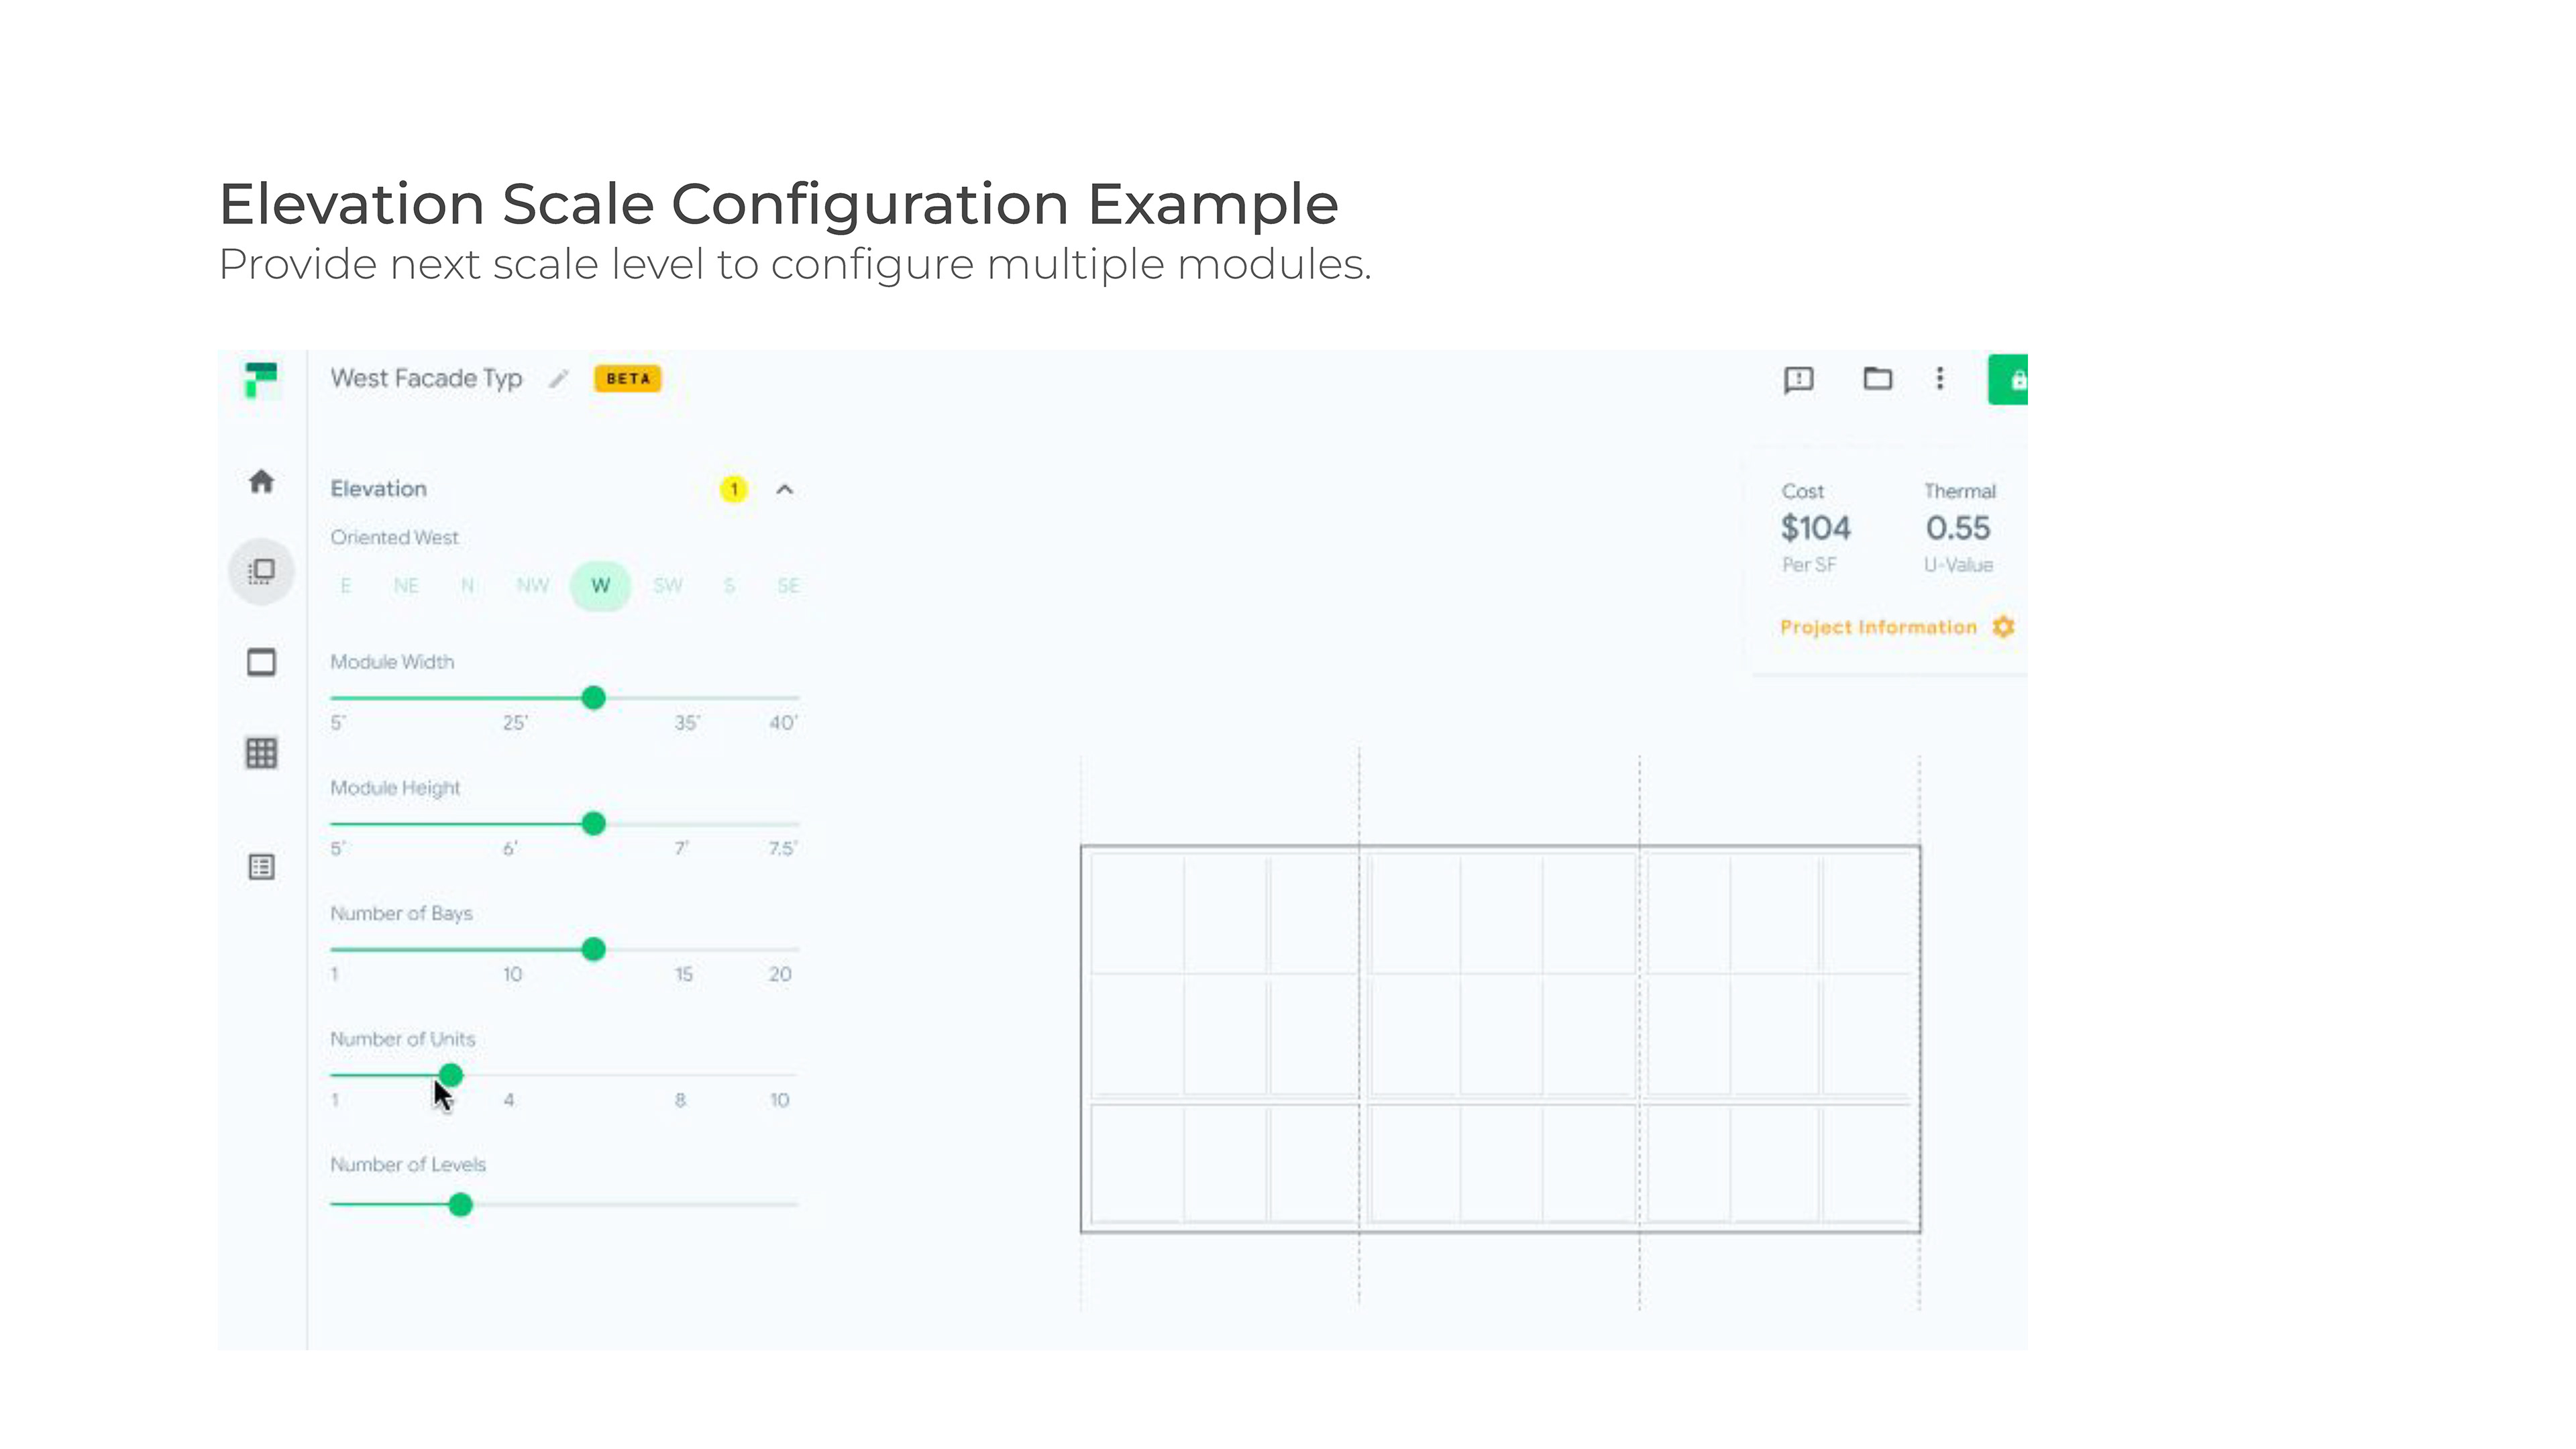
Task: Click the pencil icon to rename facade
Action: tap(559, 379)
